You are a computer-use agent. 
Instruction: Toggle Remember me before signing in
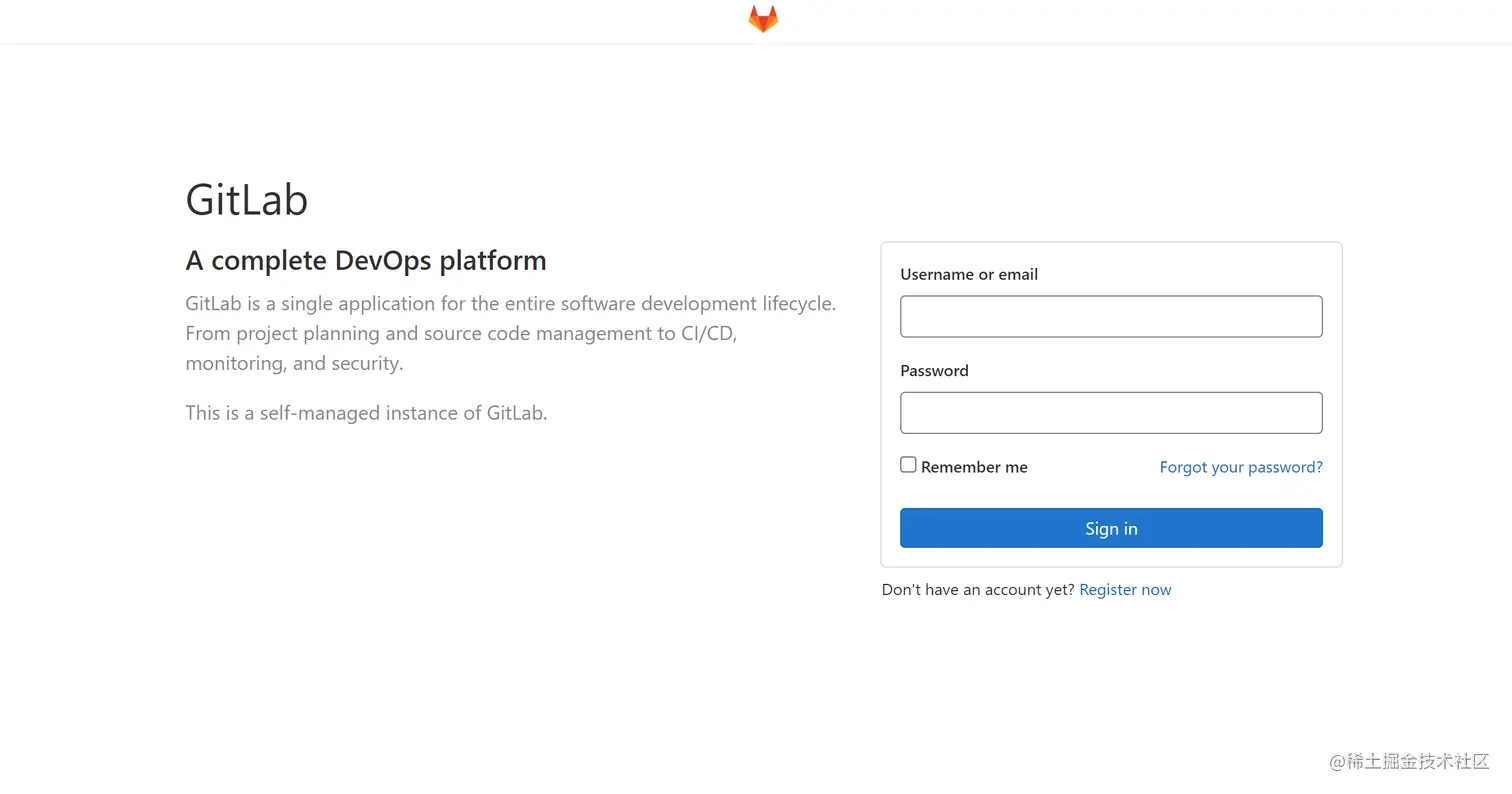click(x=908, y=464)
